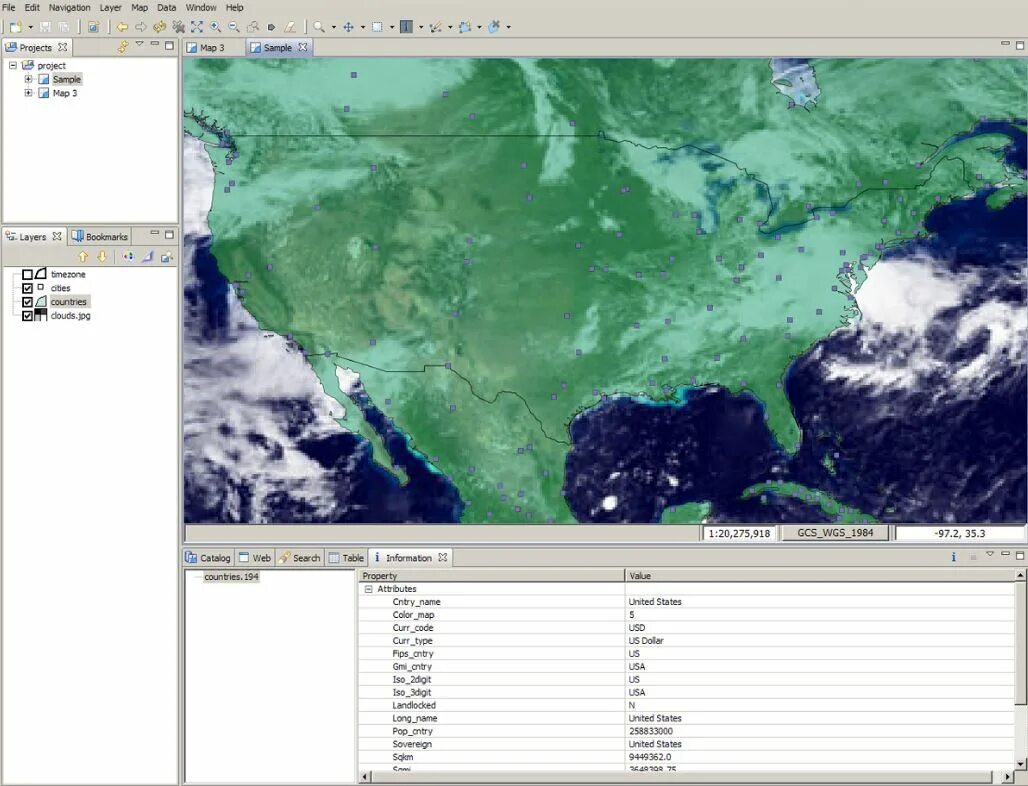Viewport: 1028px width, 786px height.
Task: Click the Zoom to Extent icon
Action: coord(197,27)
